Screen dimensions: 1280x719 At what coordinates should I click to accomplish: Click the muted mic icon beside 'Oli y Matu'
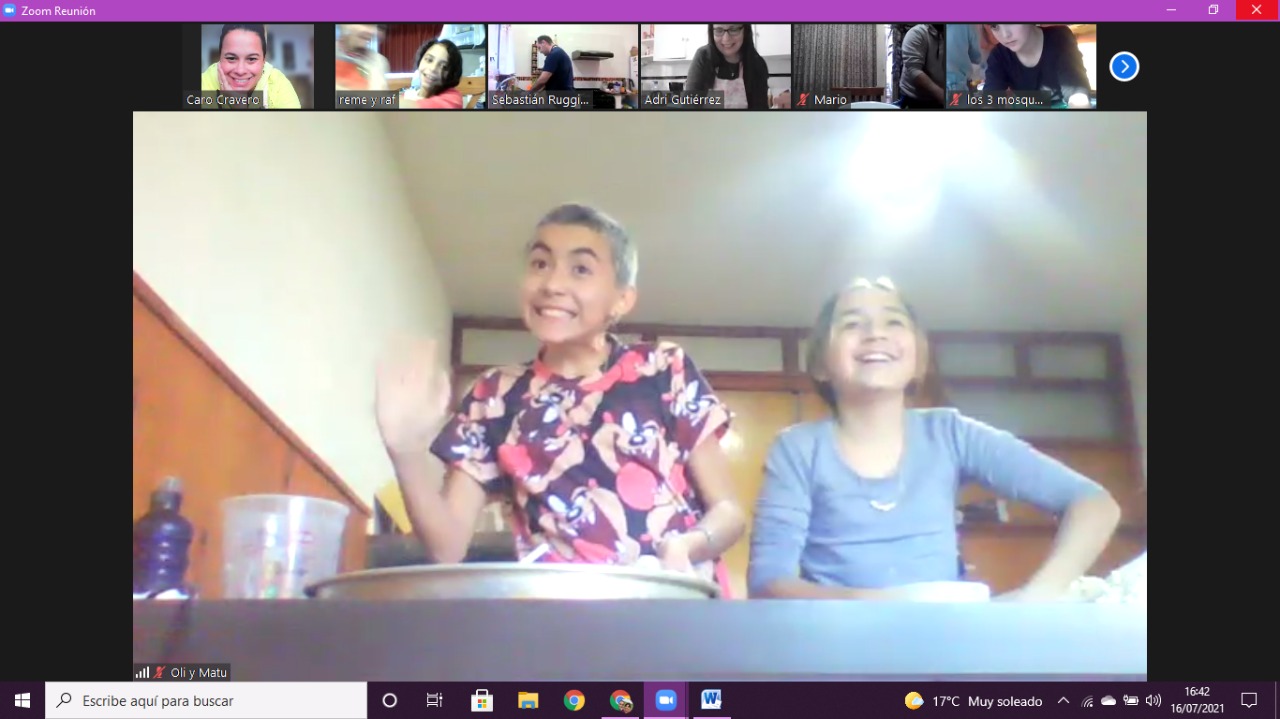tap(159, 673)
